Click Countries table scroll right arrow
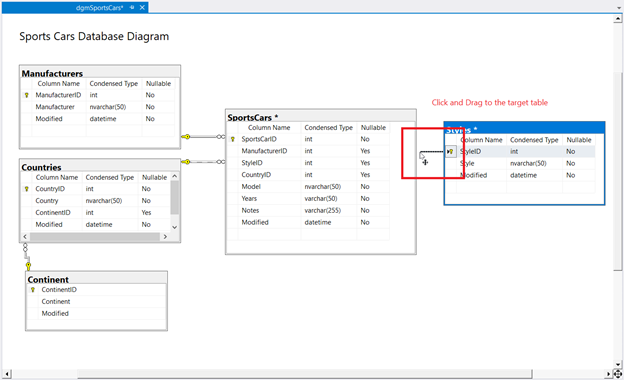 [165, 237]
